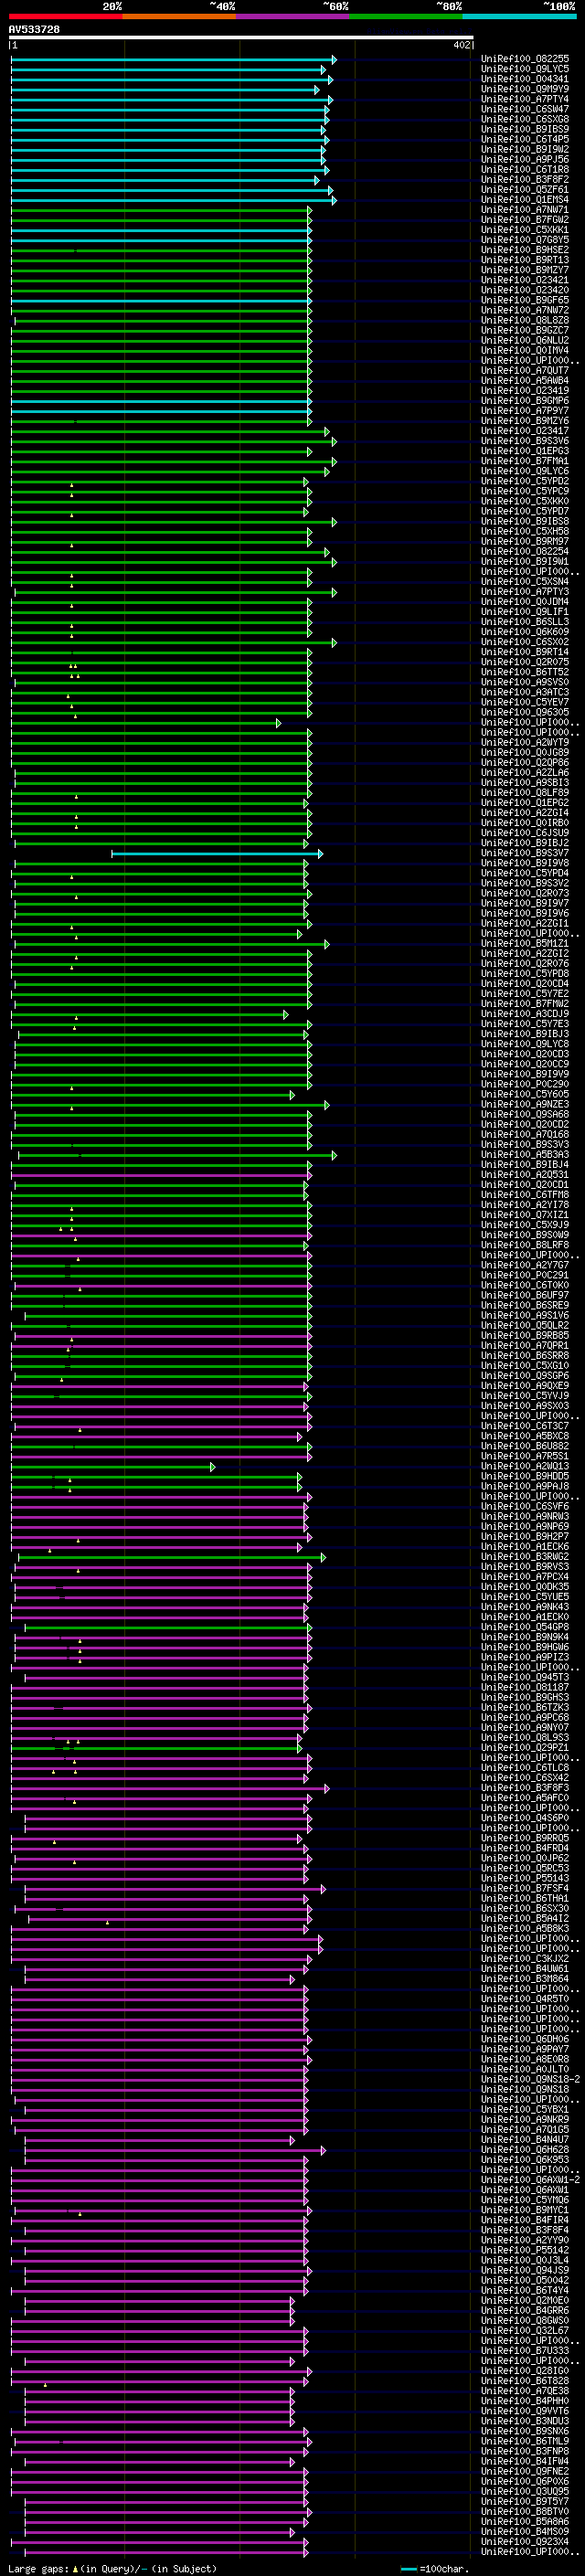Click the green ~80% identity legend bar
Image resolution: width=585 pixels, height=2576 pixels.
point(406,16)
